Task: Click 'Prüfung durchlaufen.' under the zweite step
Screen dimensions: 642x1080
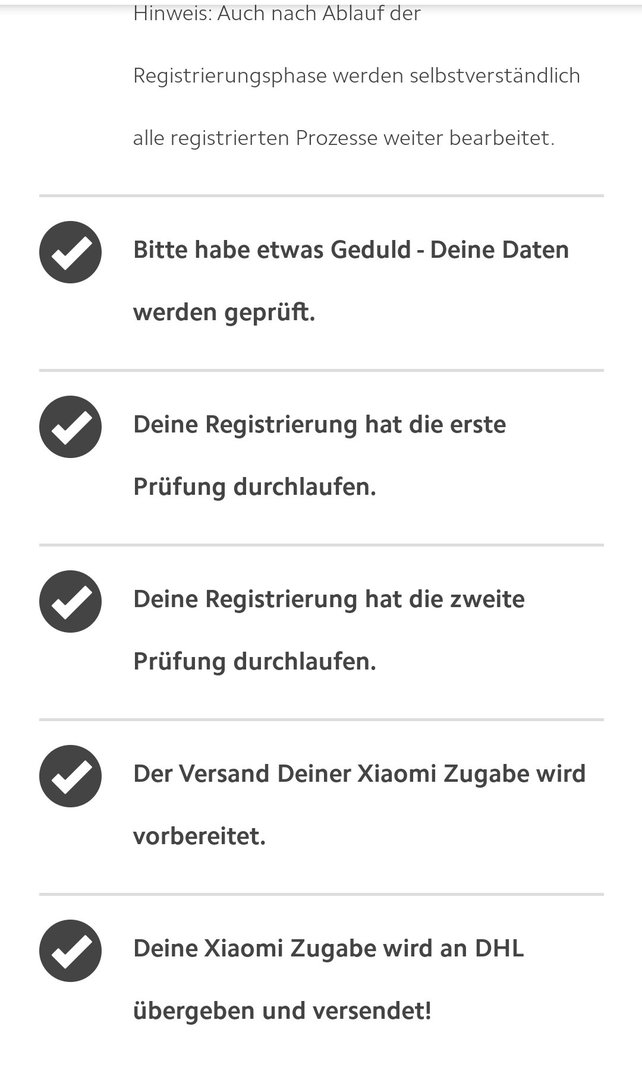Action: 255,662
